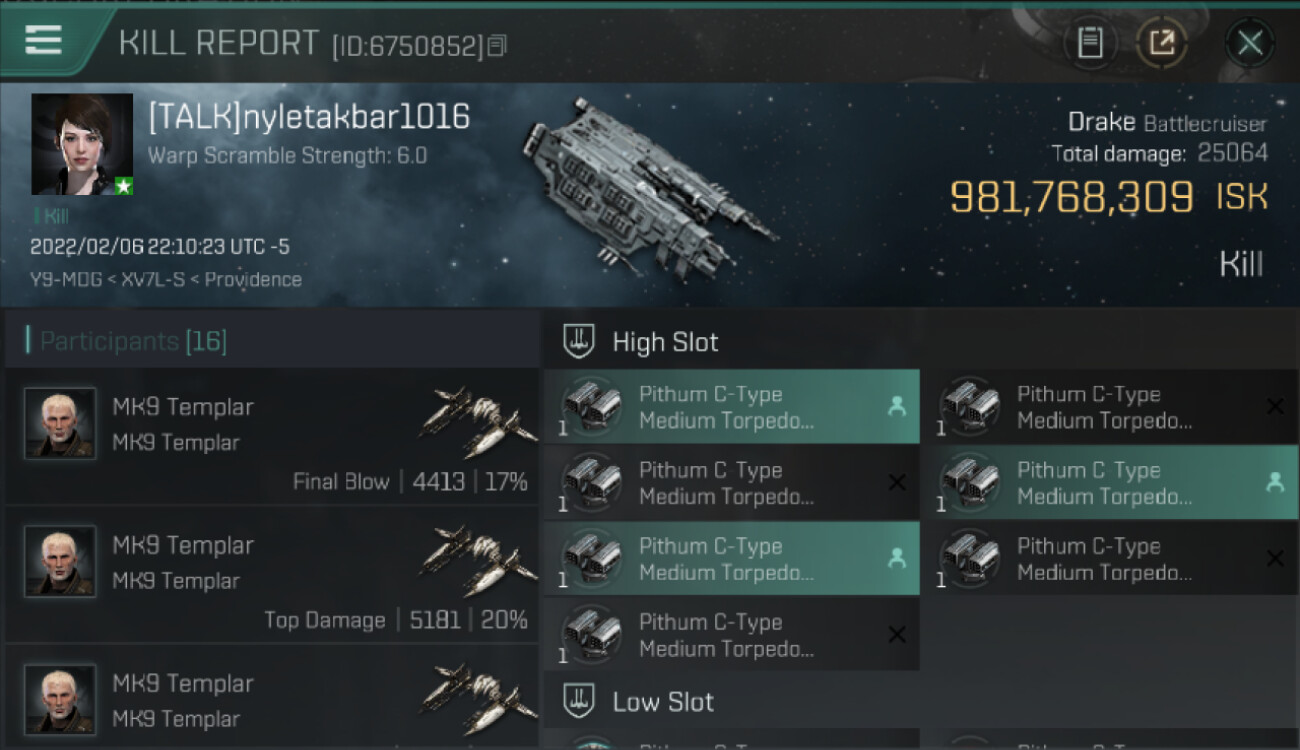Image resolution: width=1300 pixels, height=750 pixels.
Task: Share the kill report externally
Action: (x=1161, y=43)
